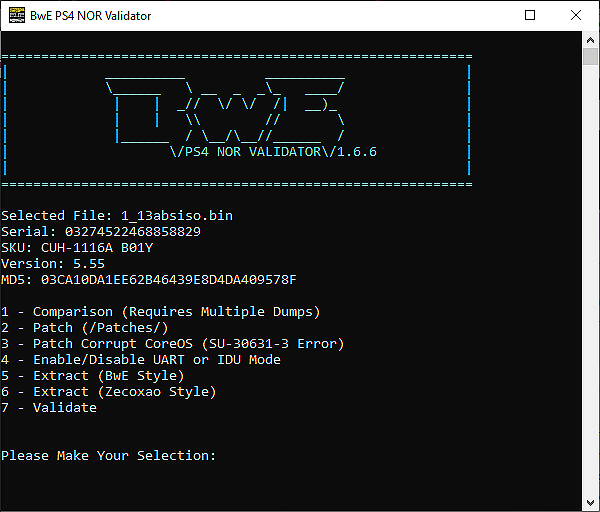Click the window title text

(91, 16)
